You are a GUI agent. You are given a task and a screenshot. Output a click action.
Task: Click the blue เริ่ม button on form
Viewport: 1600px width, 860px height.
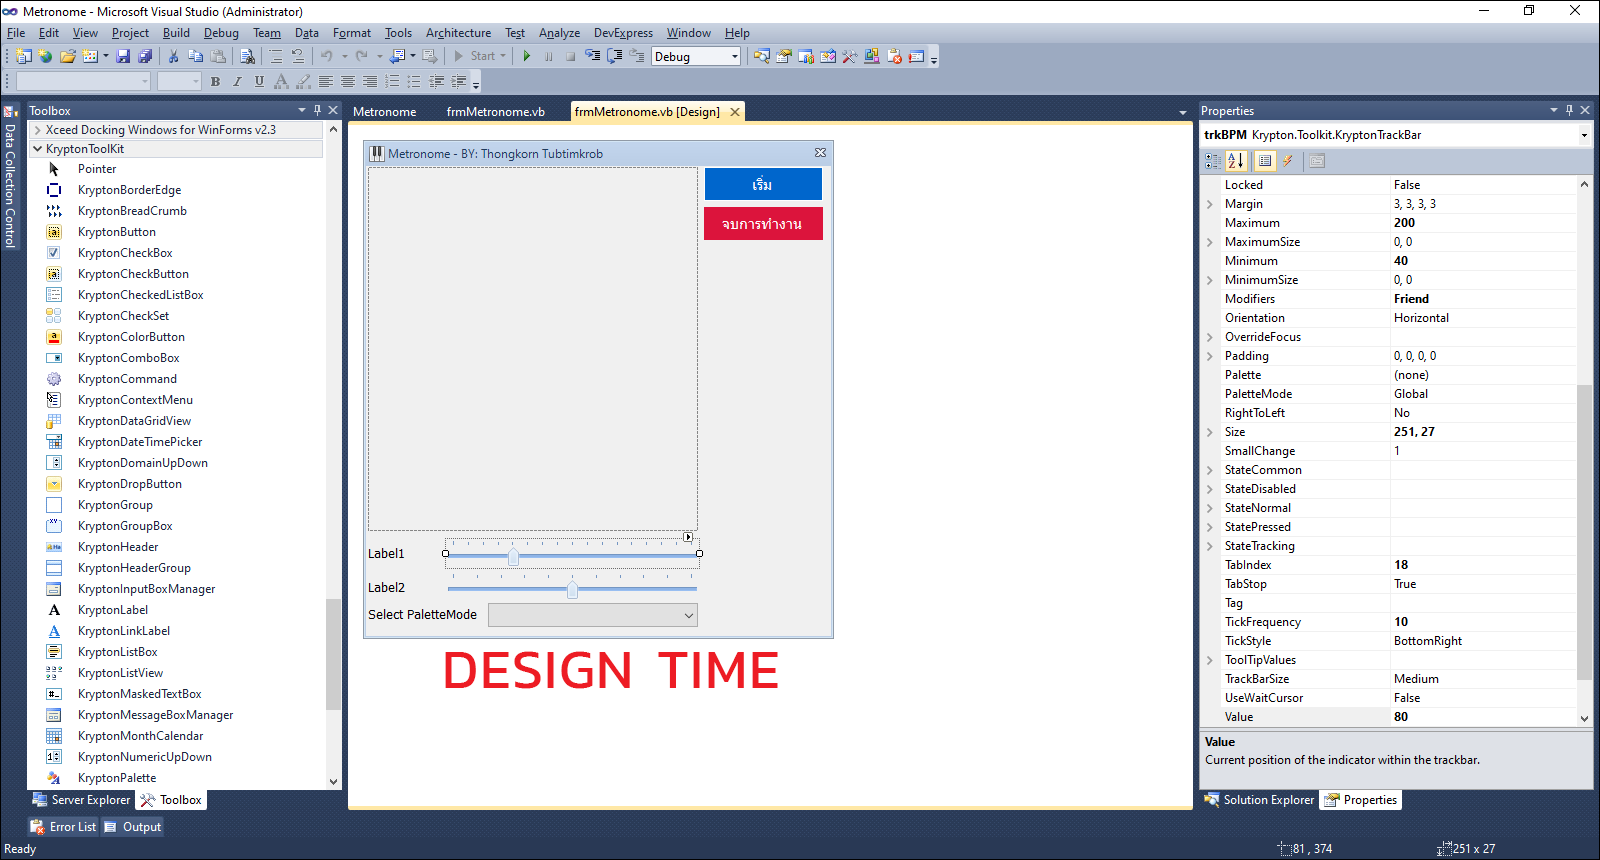763,184
